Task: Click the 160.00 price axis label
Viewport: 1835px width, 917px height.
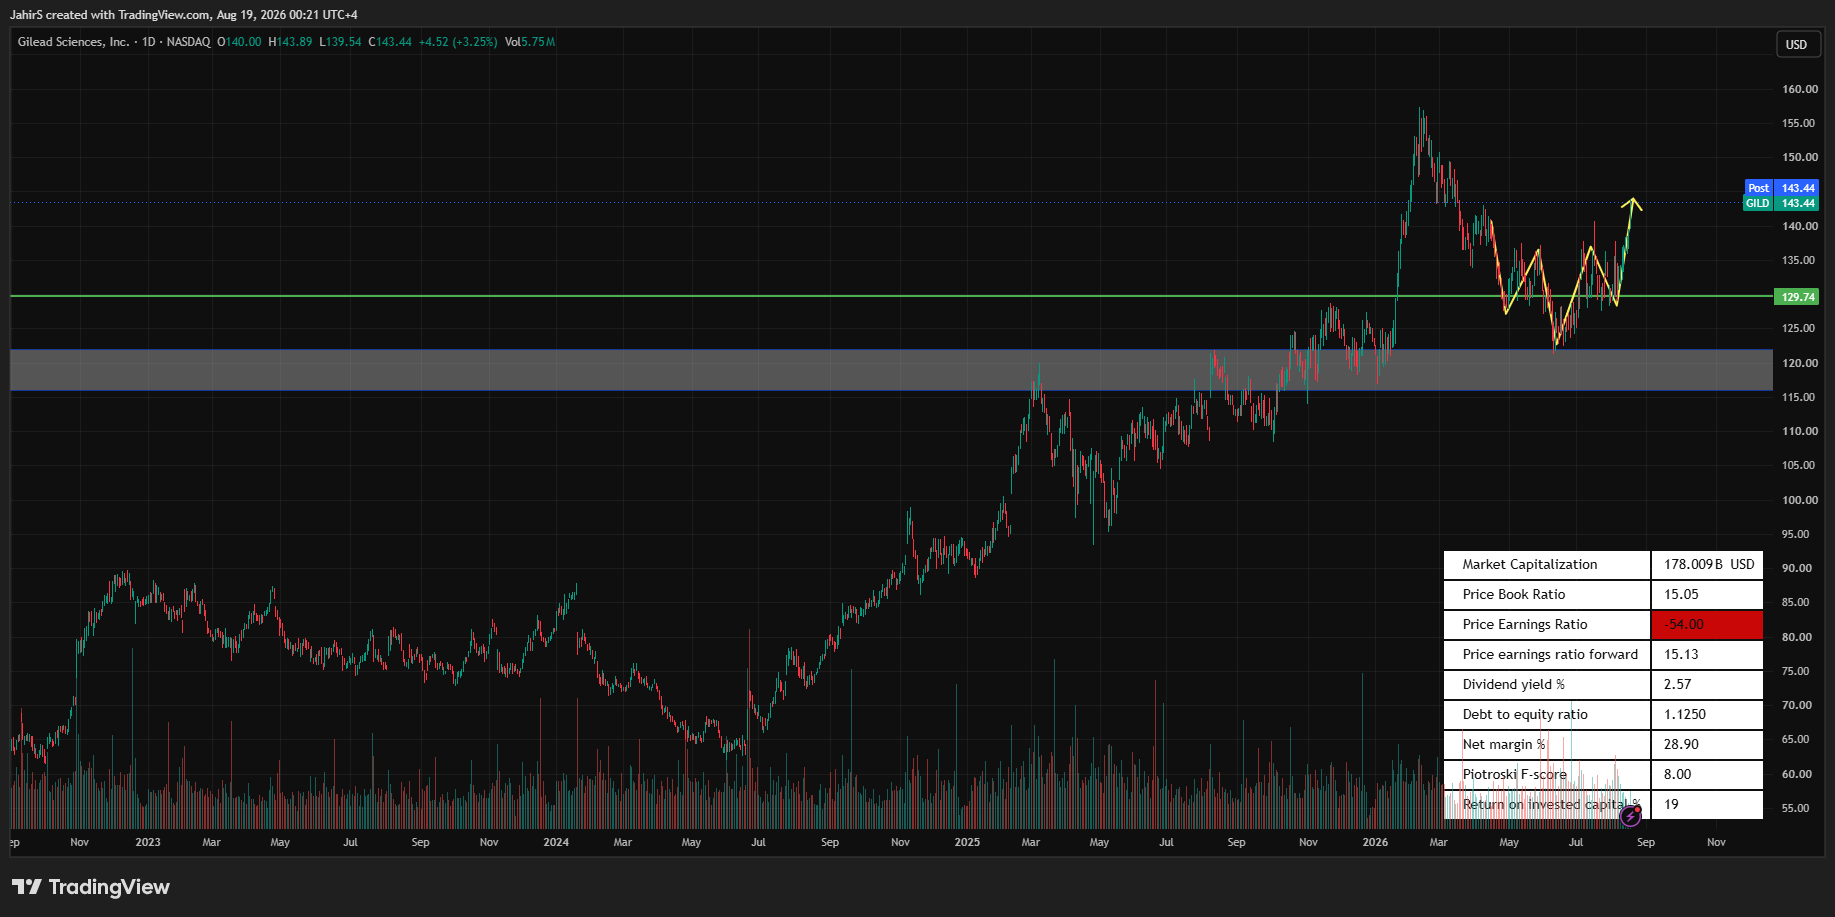Action: (x=1799, y=89)
